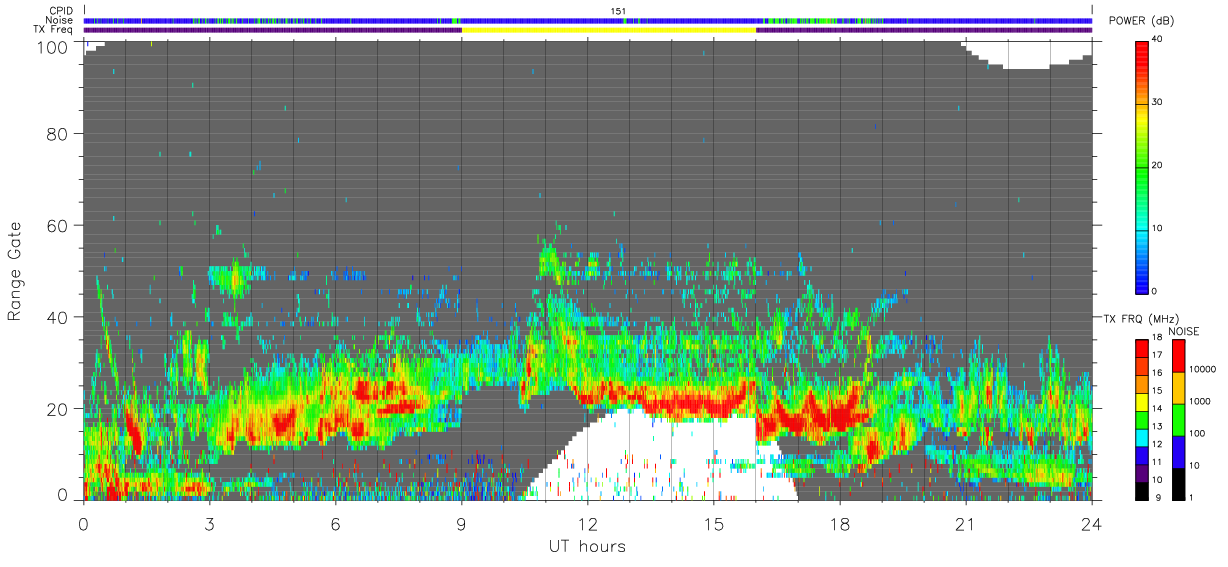Click x-axis tick label "12" under UT hours

(x=587, y=523)
